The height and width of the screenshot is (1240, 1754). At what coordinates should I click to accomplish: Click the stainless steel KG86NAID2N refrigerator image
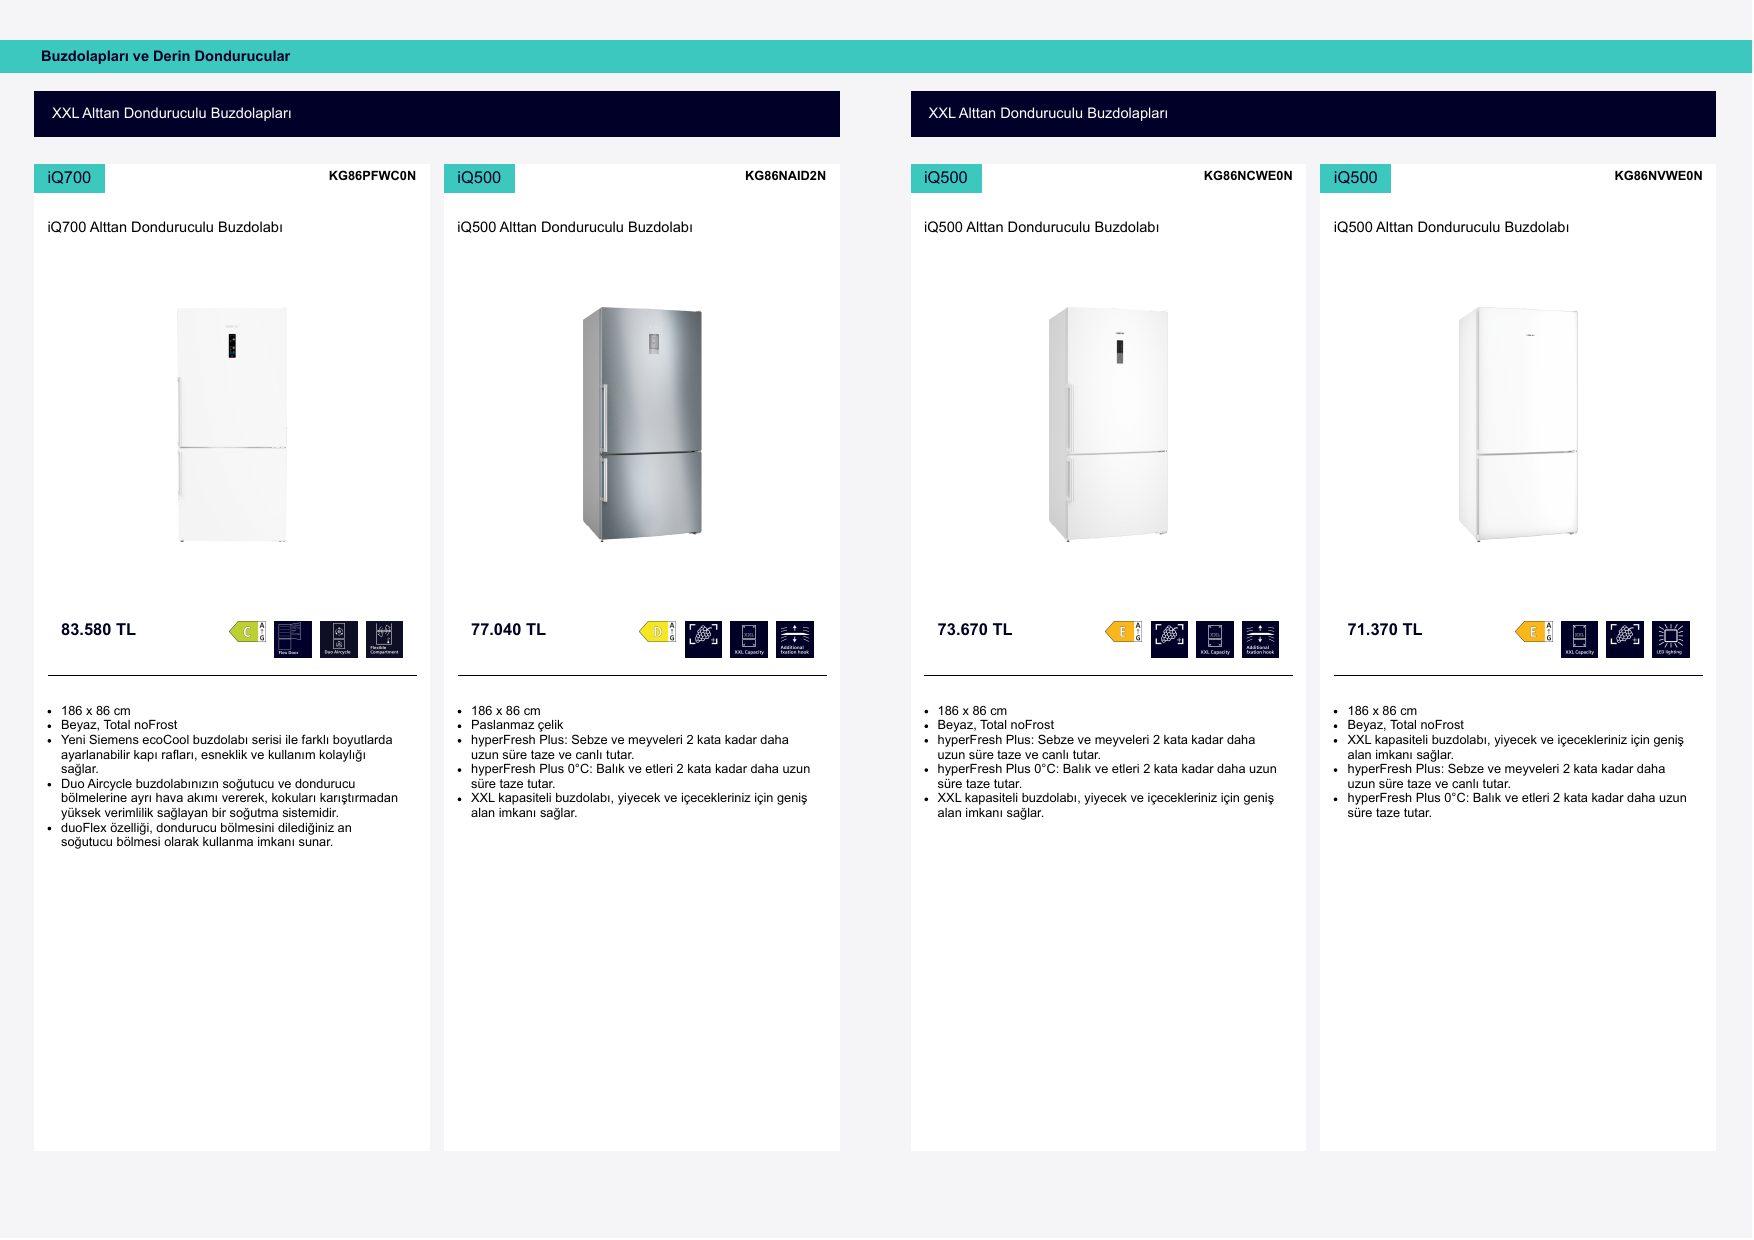coord(642,424)
